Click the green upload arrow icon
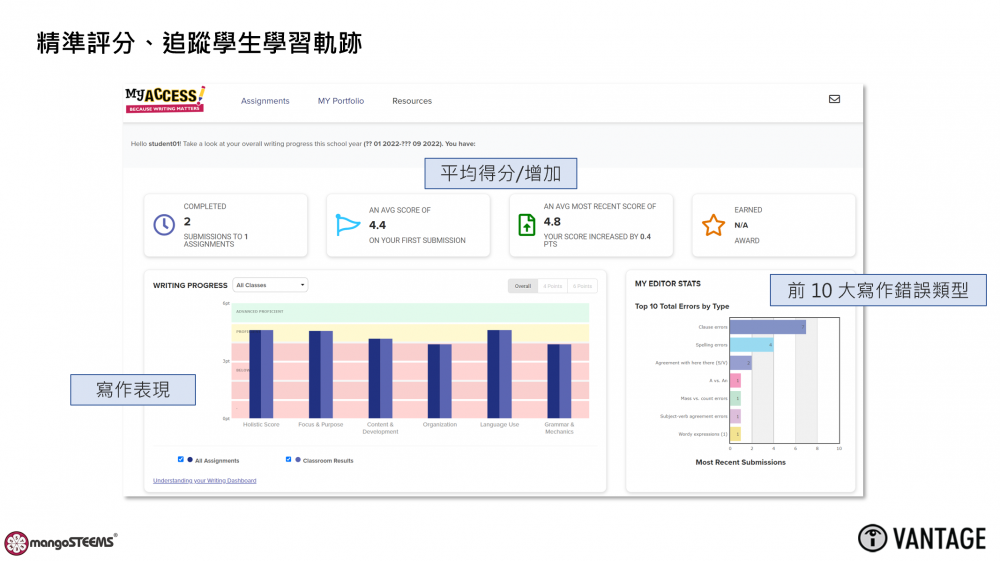Viewport: 1000px width, 561px height. click(527, 225)
